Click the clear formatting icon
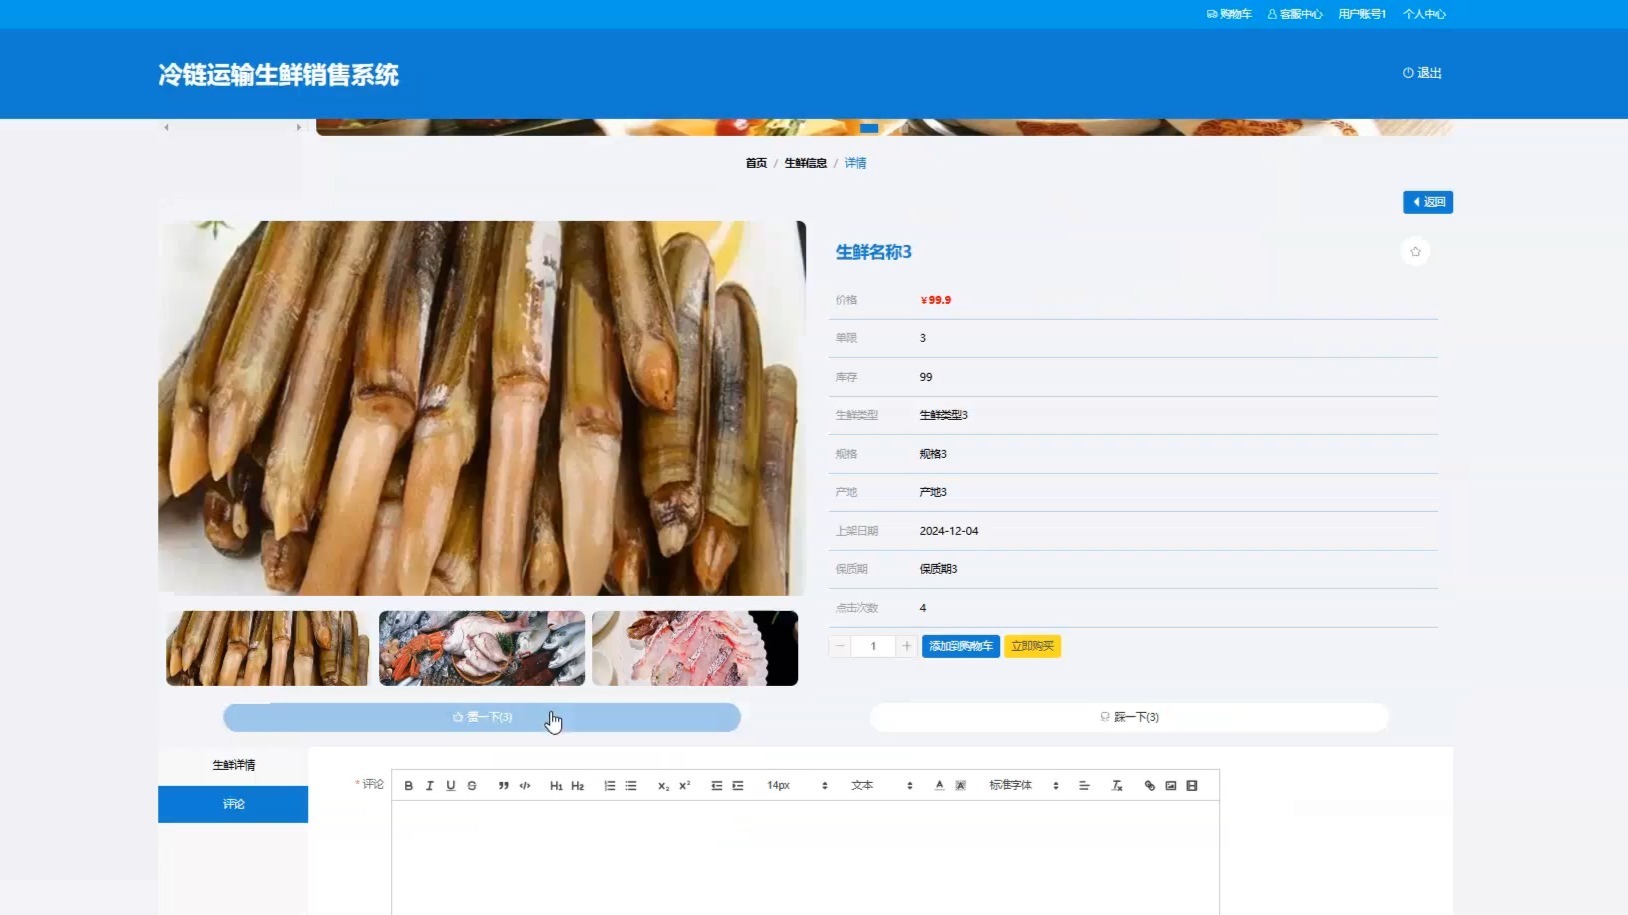This screenshot has height=915, width=1628. coord(1116,785)
